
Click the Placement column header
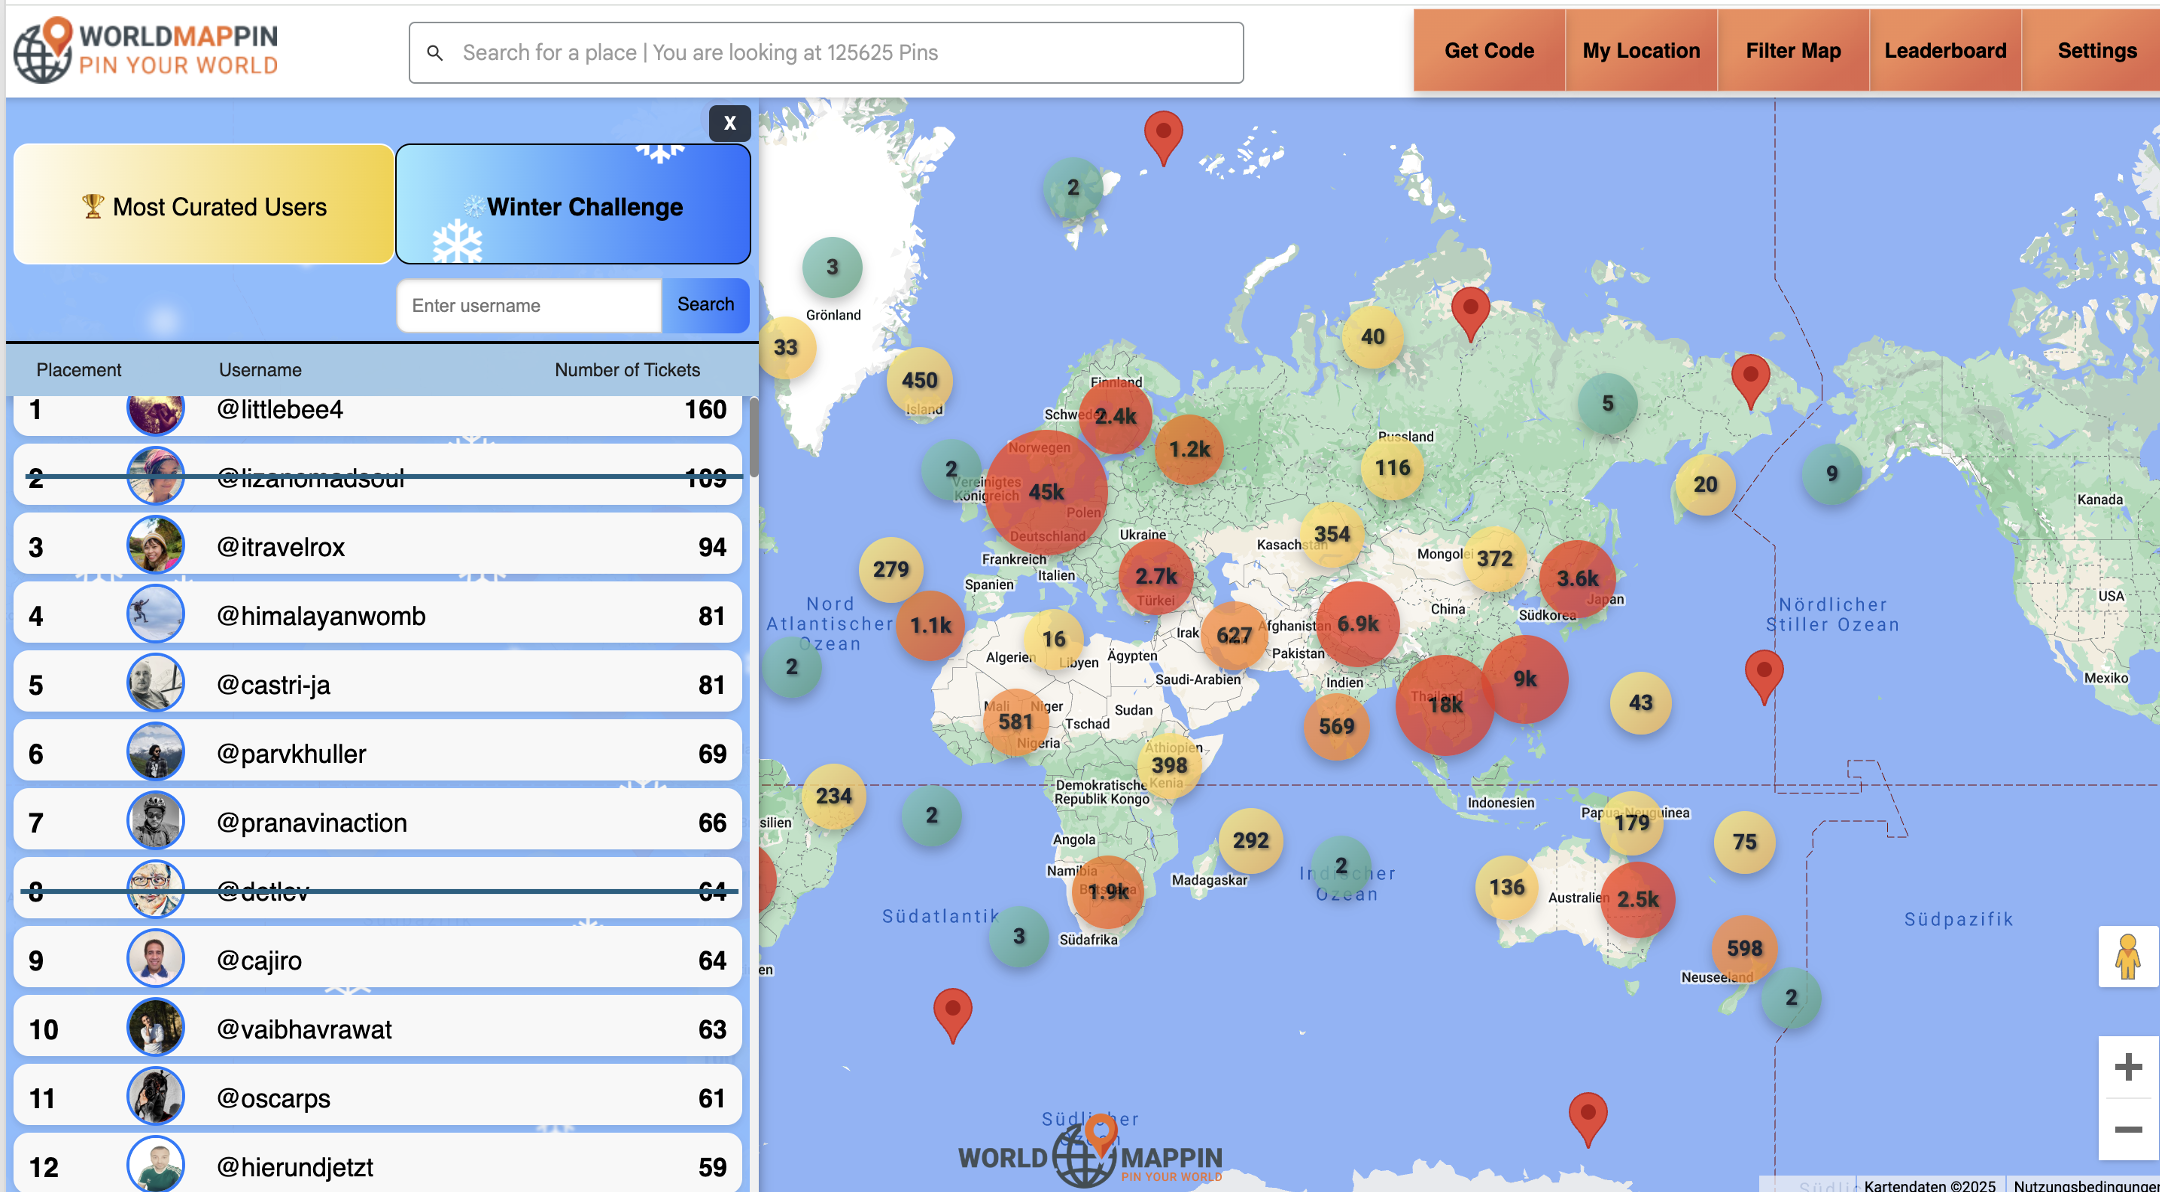[x=78, y=370]
